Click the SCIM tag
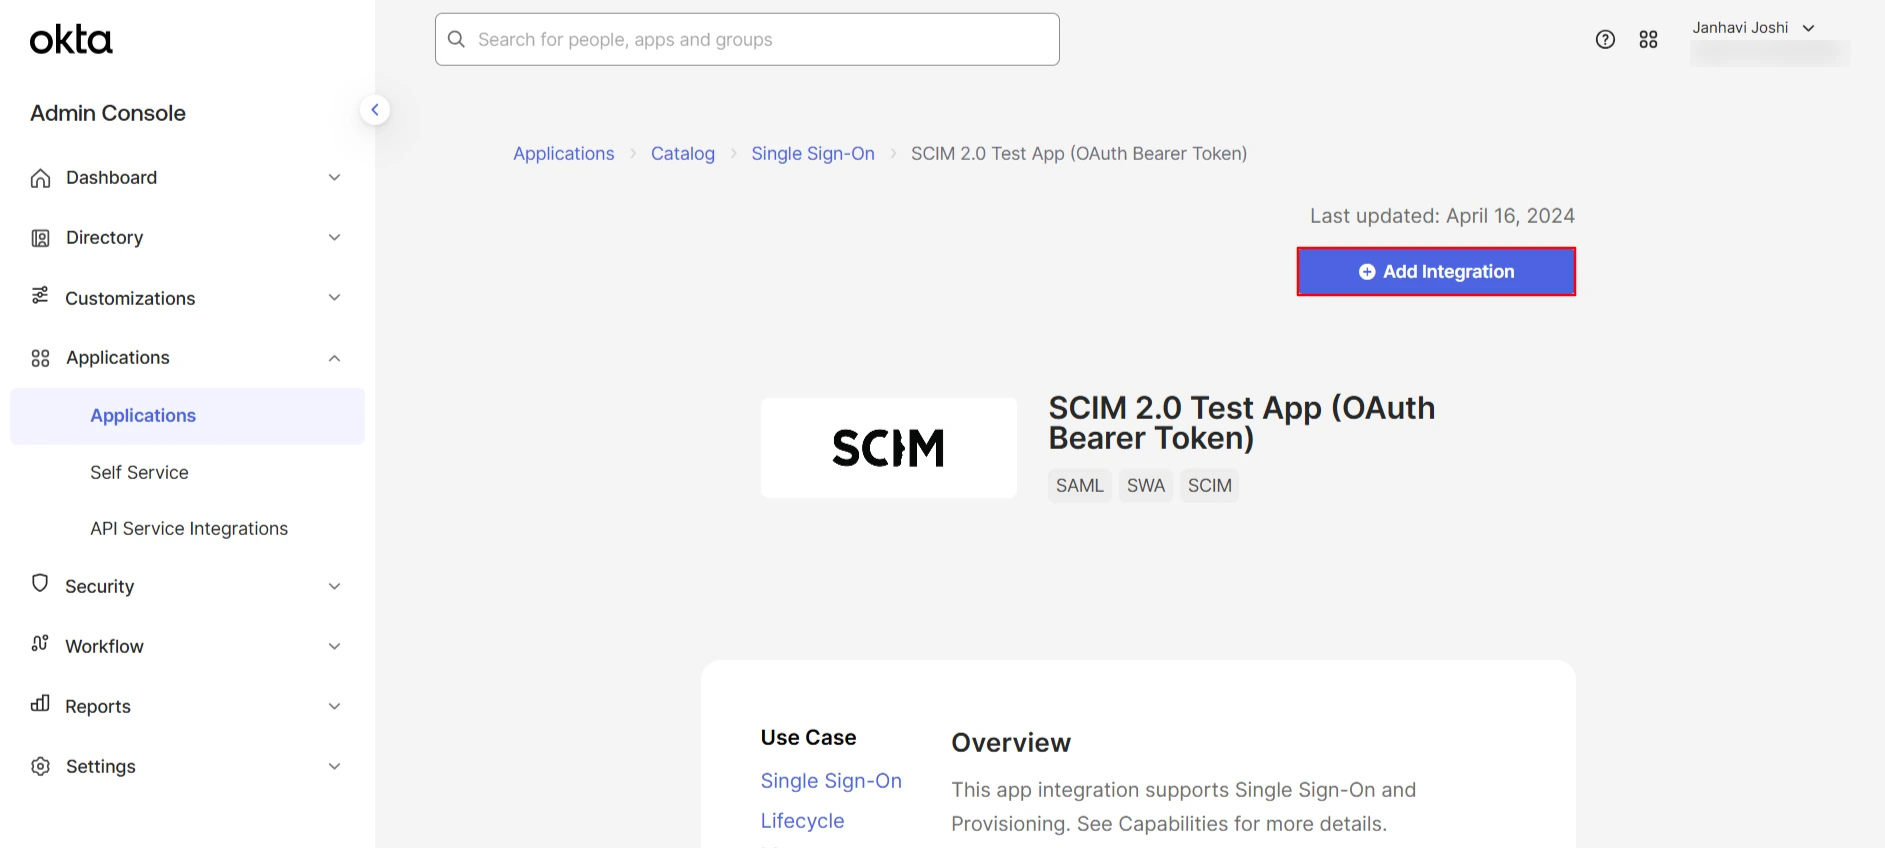The height and width of the screenshot is (848, 1885). point(1210,485)
